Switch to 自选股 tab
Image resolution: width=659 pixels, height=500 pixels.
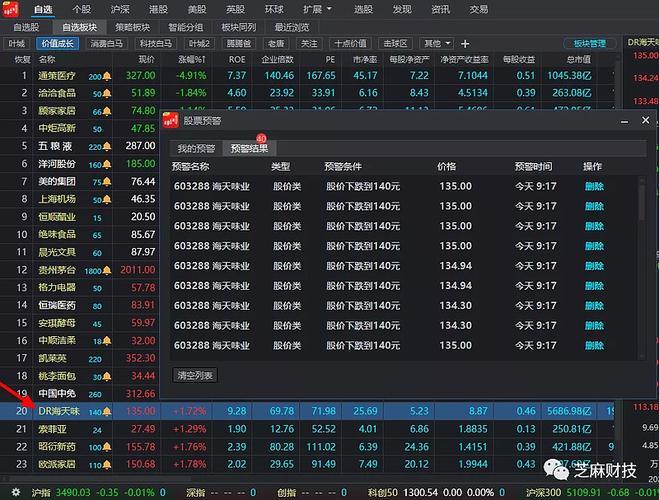click(x=26, y=27)
